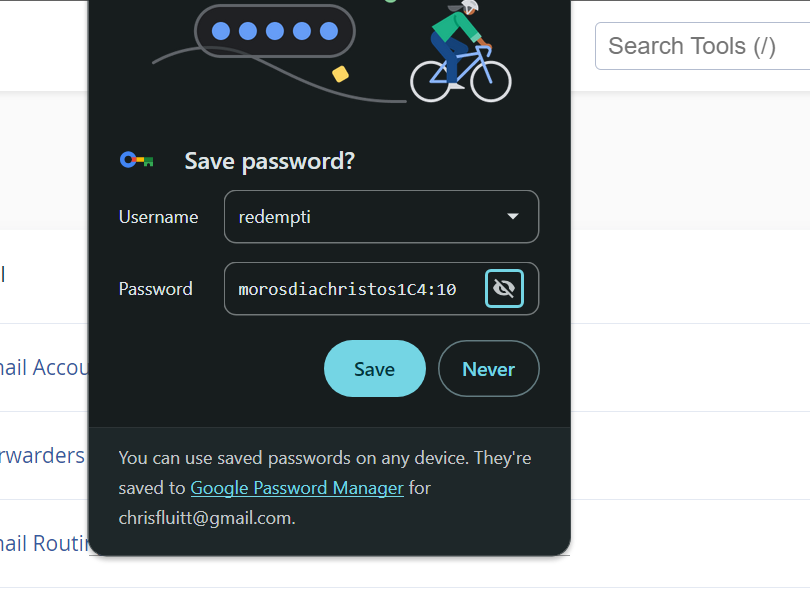Click the Google Password Manager key icon
810x612 pixels.
[x=136, y=160]
